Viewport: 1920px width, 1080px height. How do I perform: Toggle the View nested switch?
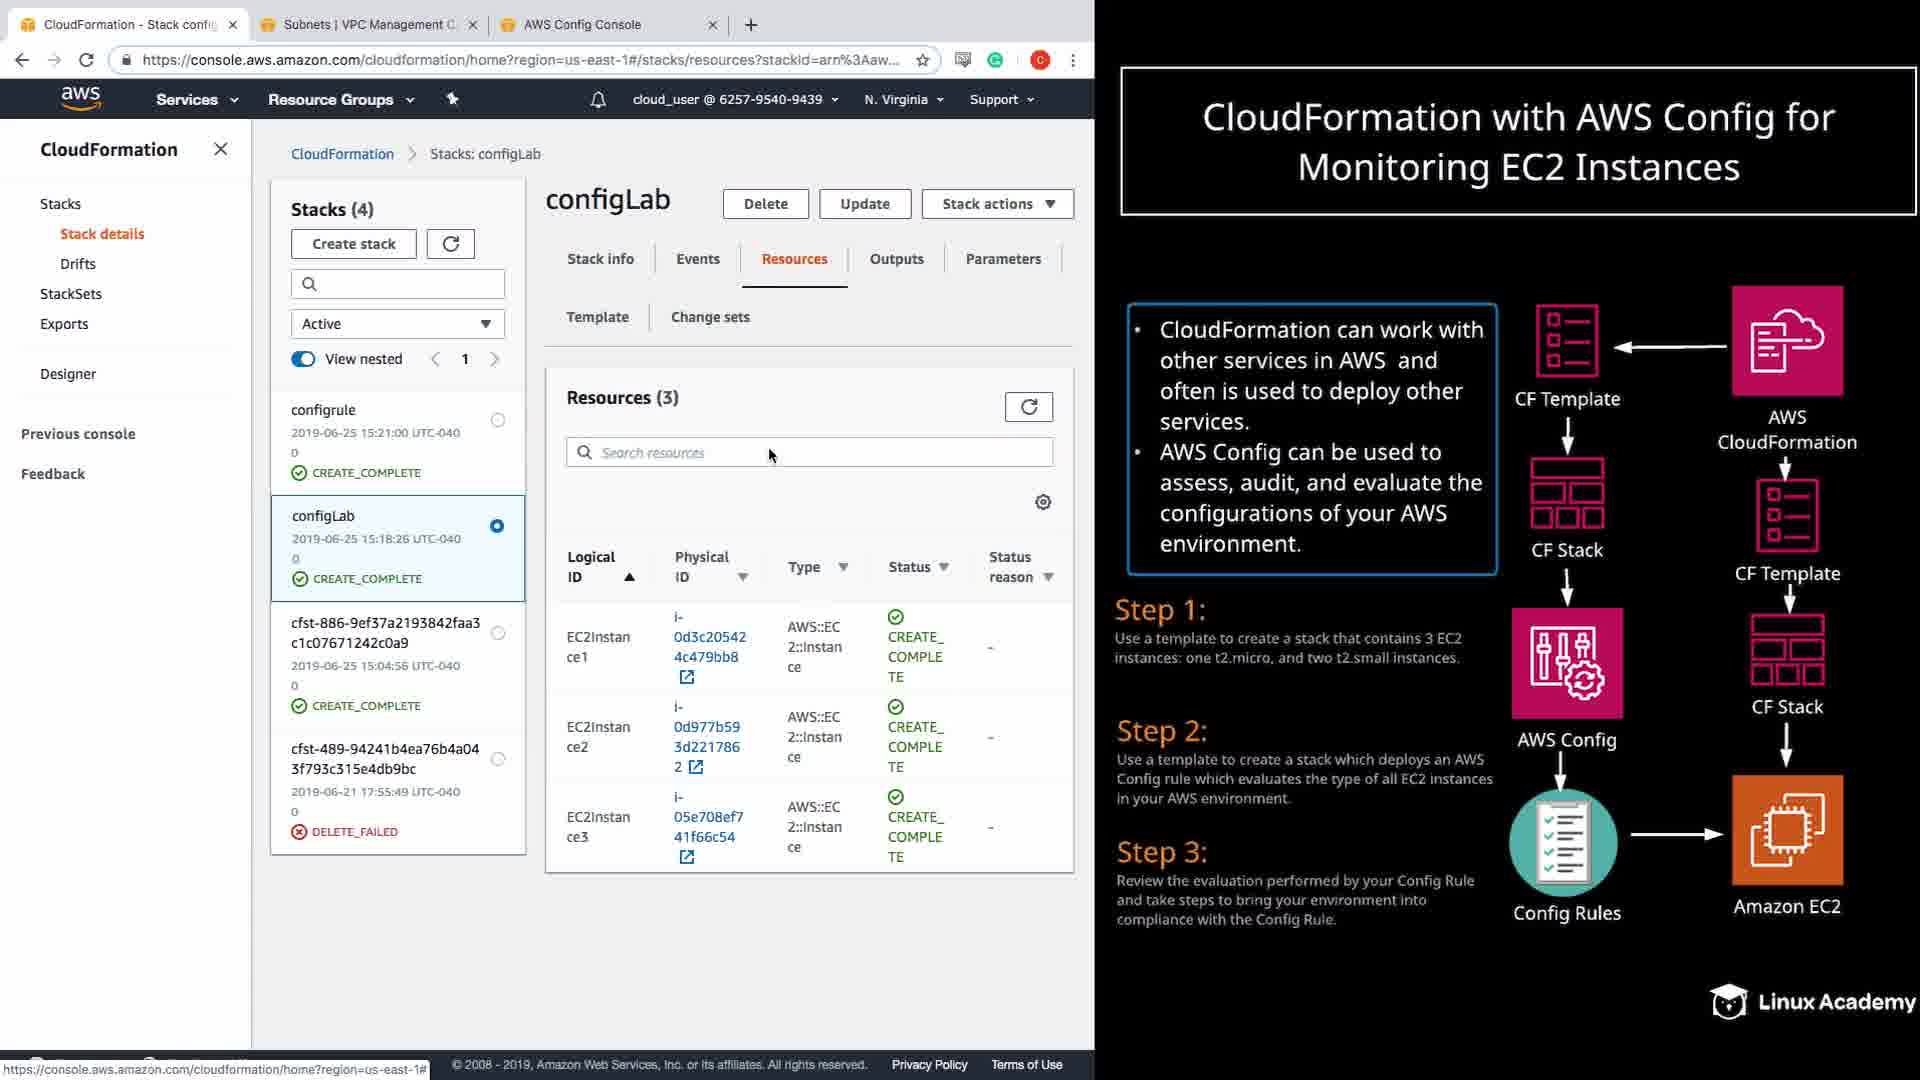(x=303, y=359)
